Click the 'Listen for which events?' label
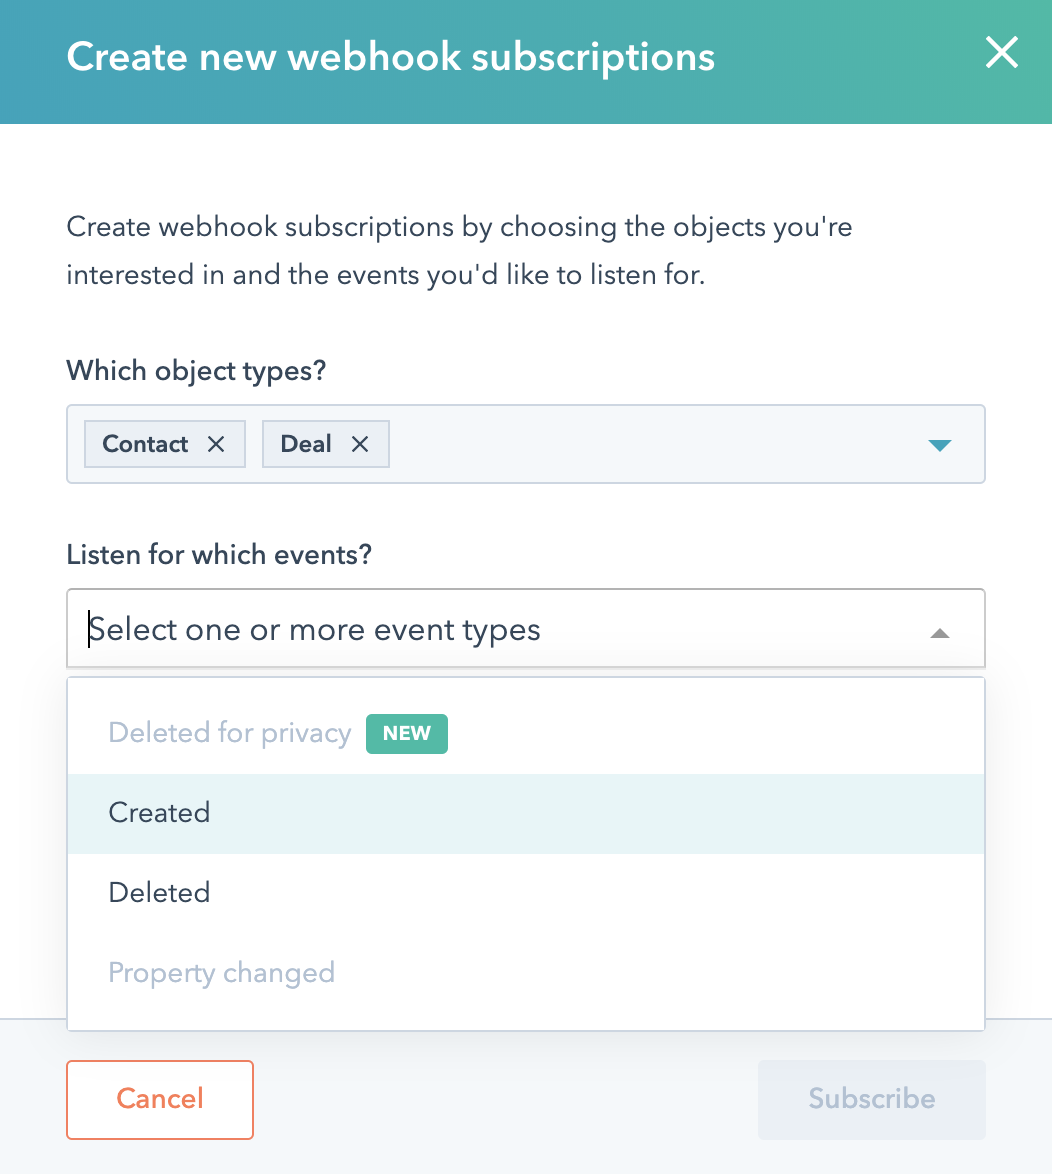This screenshot has height=1174, width=1052. (219, 554)
